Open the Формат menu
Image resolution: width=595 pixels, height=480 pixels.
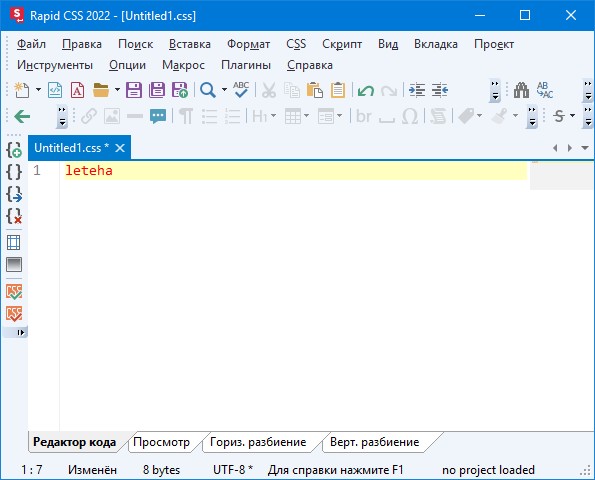(x=248, y=44)
